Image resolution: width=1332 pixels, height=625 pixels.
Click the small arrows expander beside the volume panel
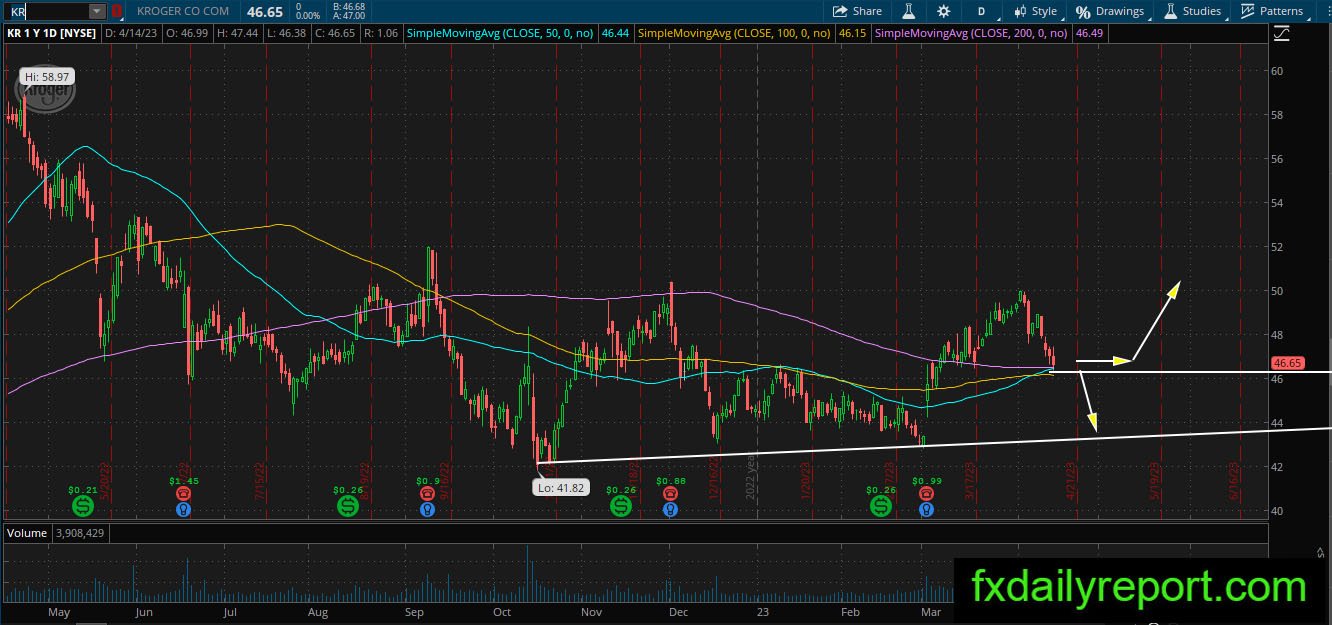(x=1322, y=552)
